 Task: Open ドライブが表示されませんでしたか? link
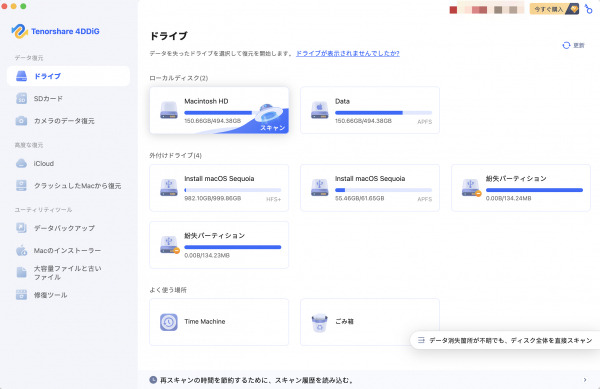point(347,54)
